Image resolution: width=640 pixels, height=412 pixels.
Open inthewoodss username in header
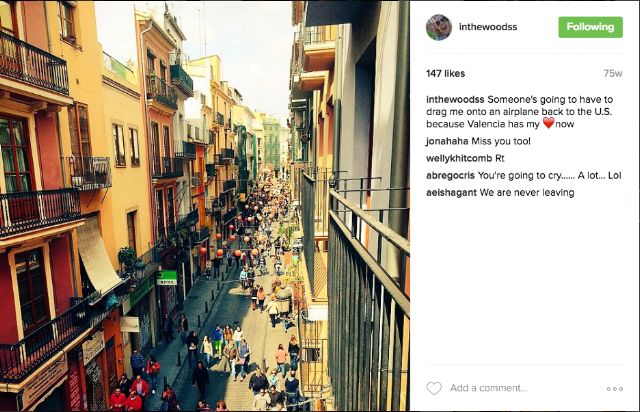488,27
